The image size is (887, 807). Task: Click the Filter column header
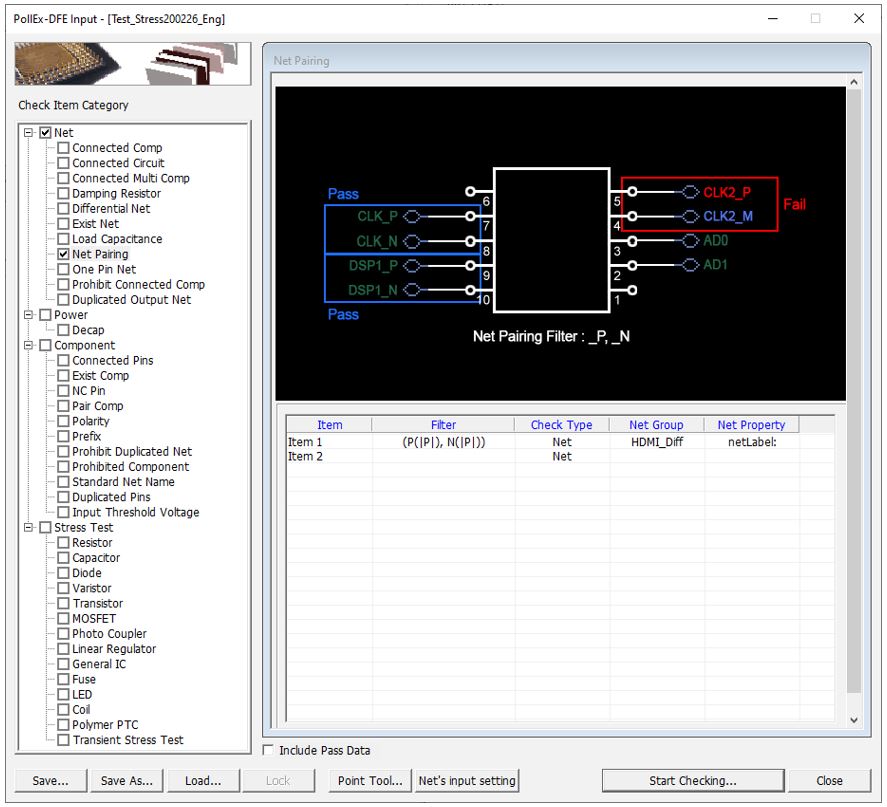443,425
